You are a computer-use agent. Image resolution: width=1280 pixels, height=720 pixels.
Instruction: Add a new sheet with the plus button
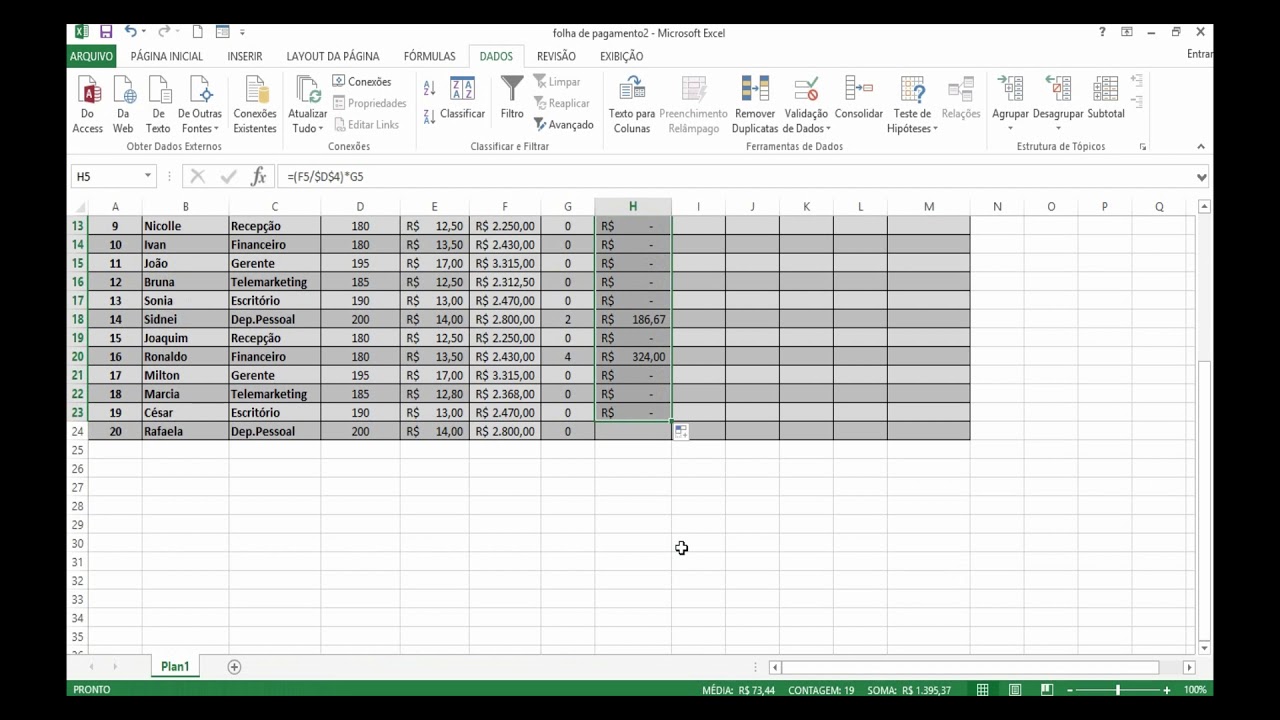coord(234,667)
